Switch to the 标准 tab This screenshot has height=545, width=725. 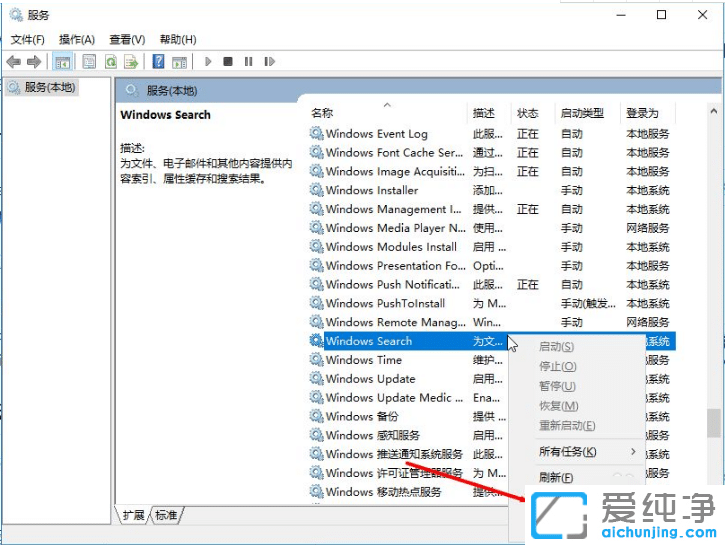tap(166, 515)
